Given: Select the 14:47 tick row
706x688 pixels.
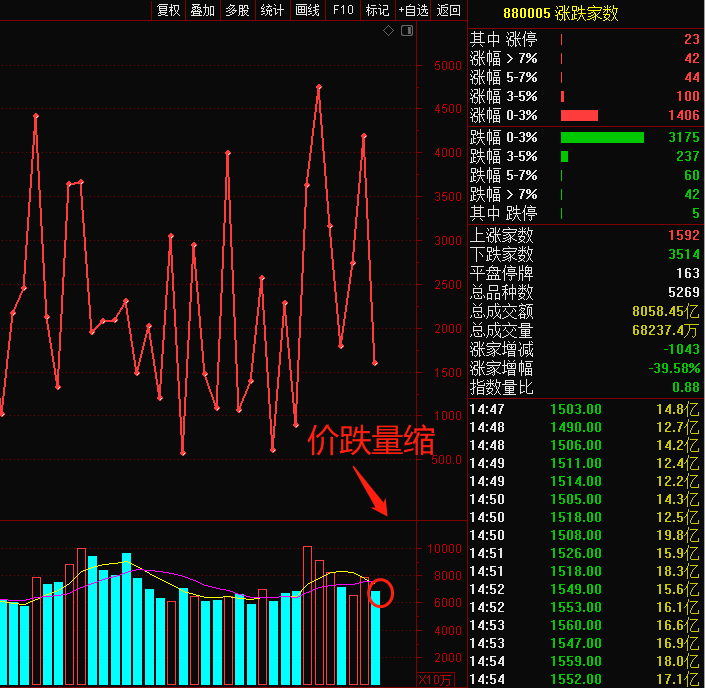Looking at the screenshot, I should click(584, 409).
